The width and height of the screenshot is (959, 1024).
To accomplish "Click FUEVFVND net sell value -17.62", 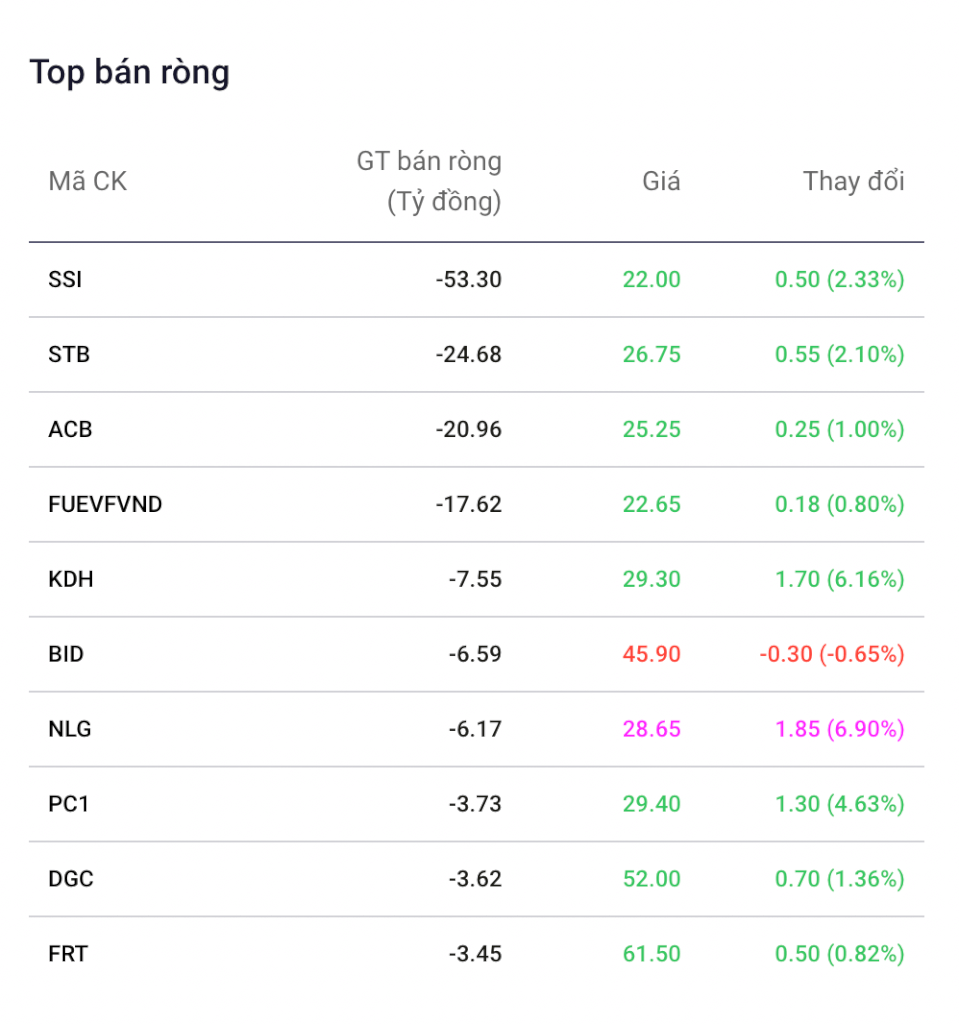I will 469,505.
